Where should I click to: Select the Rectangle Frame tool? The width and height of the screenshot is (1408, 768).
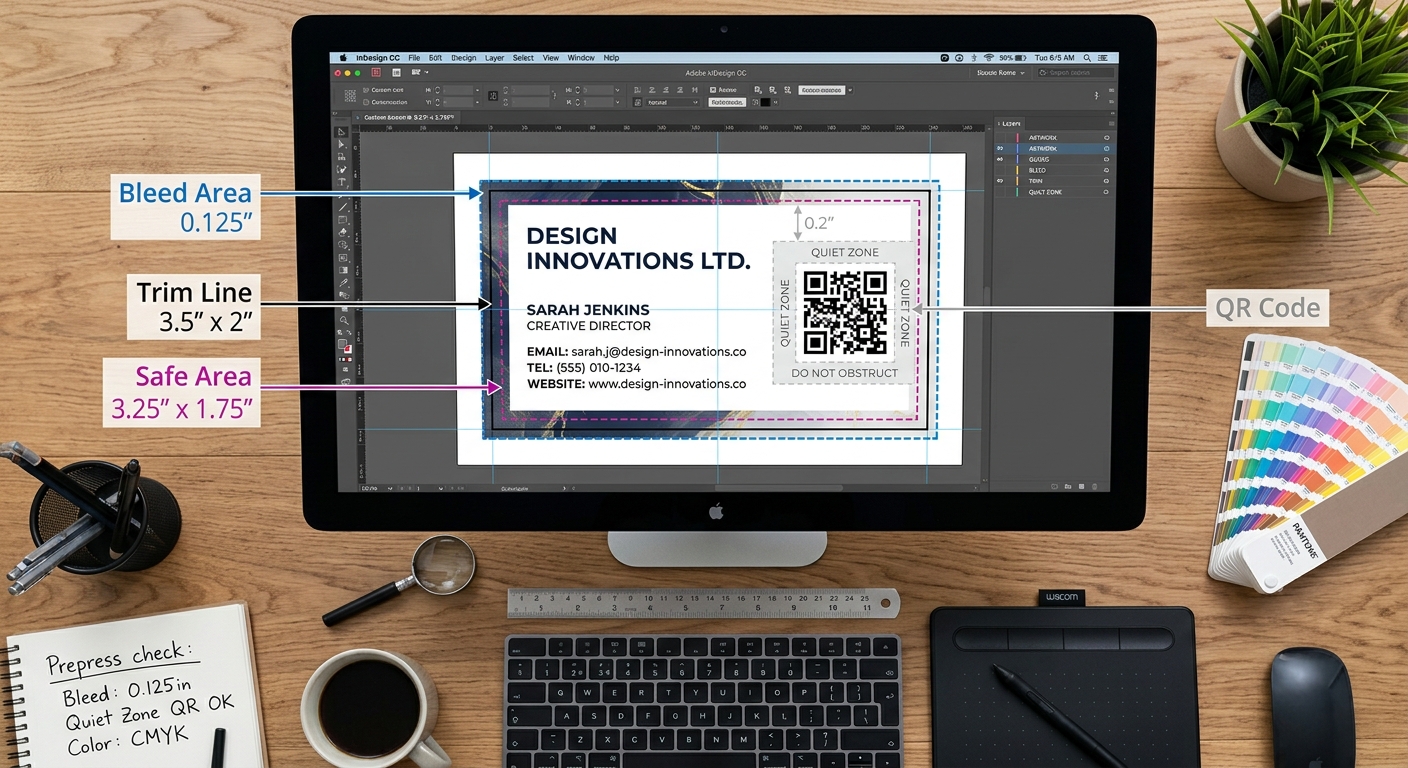[342, 219]
